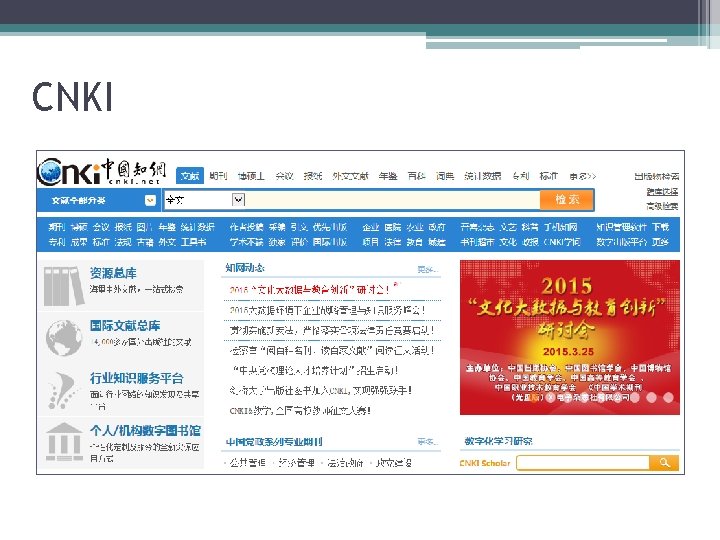720x540 pixels.
Task: Switch to the 博硕士 tab
Action: tap(251, 176)
